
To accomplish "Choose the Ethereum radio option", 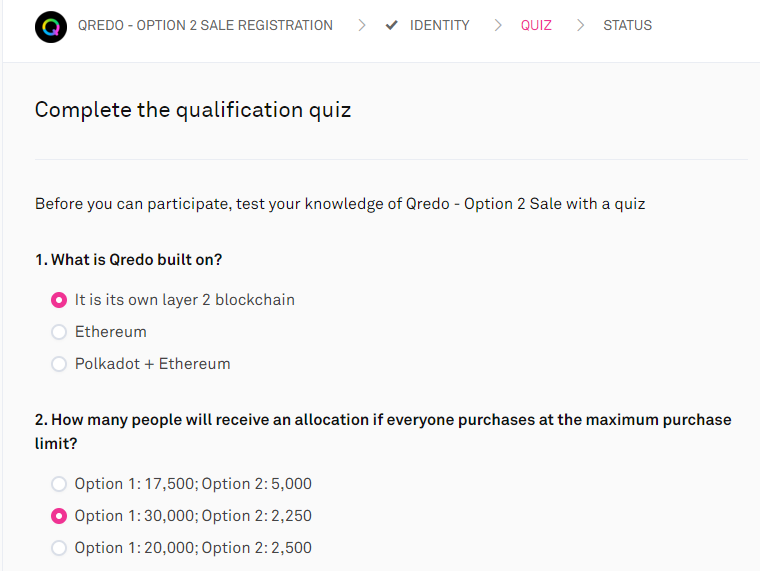I will point(59,332).
